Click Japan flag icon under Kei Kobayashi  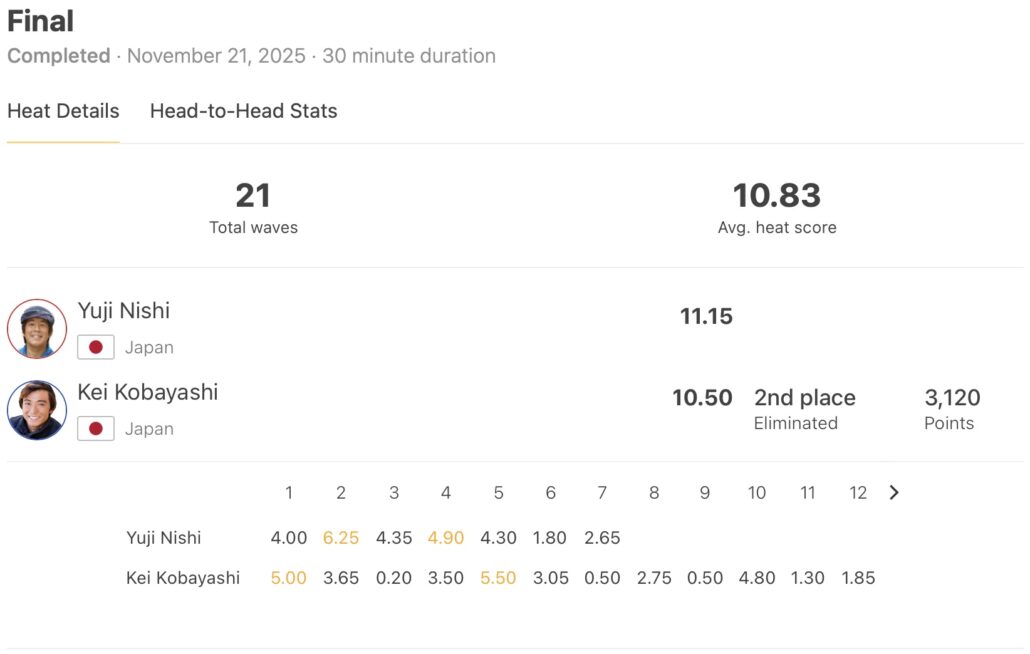96,429
